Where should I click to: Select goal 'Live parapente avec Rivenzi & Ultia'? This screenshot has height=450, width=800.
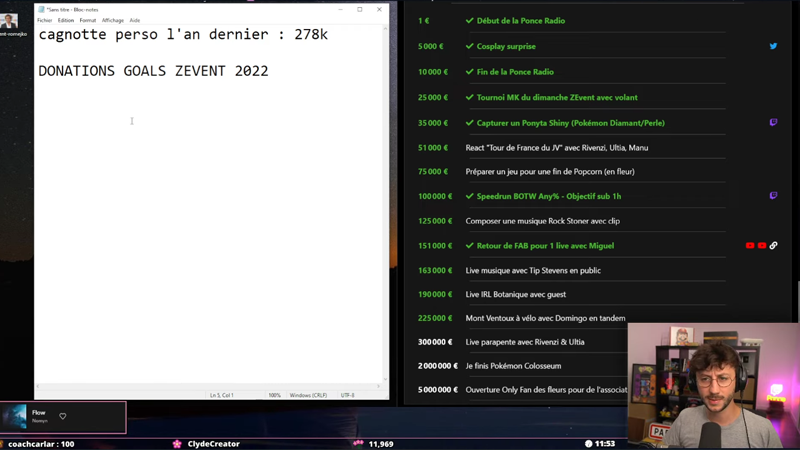[524, 342]
